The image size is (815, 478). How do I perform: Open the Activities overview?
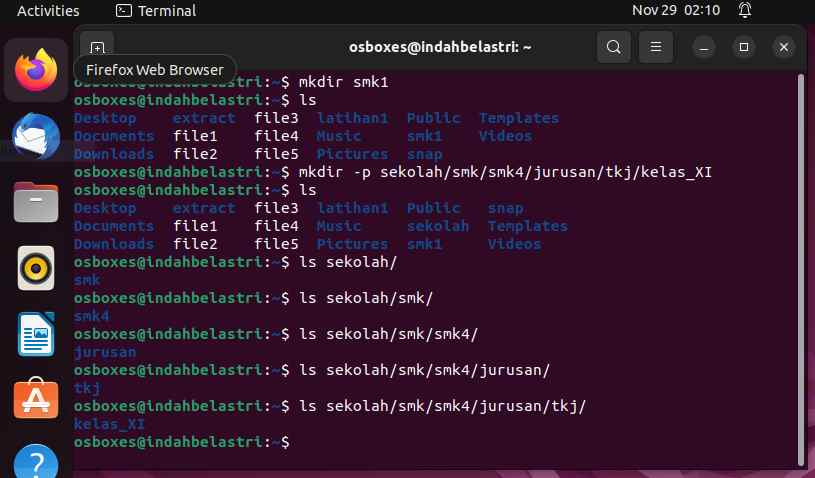[48, 10]
